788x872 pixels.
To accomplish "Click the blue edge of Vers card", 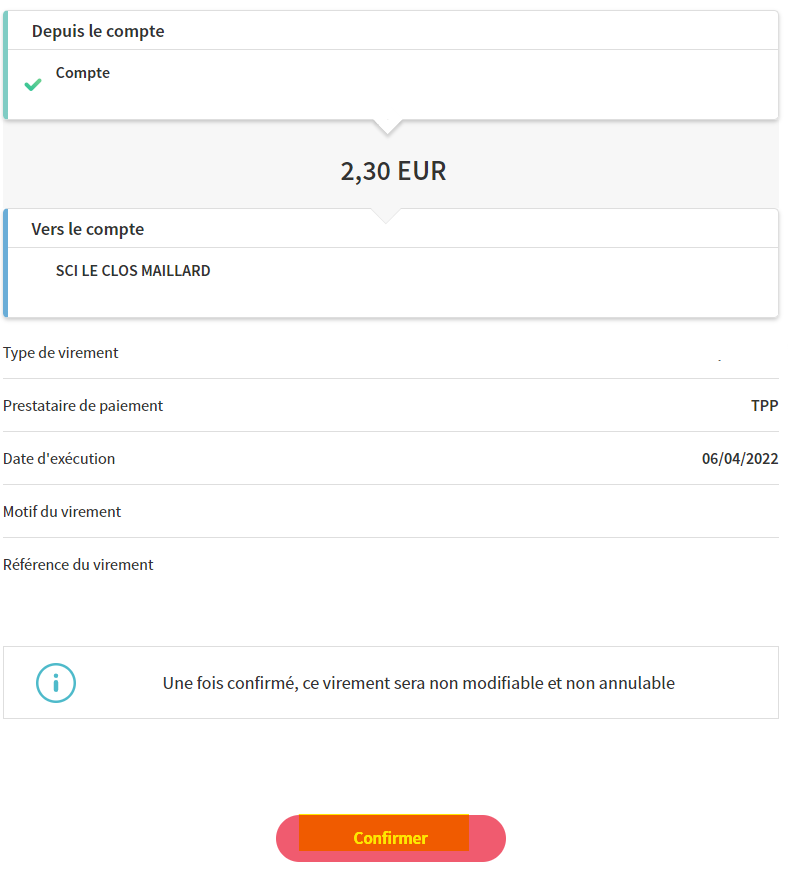I will (x=6, y=263).
